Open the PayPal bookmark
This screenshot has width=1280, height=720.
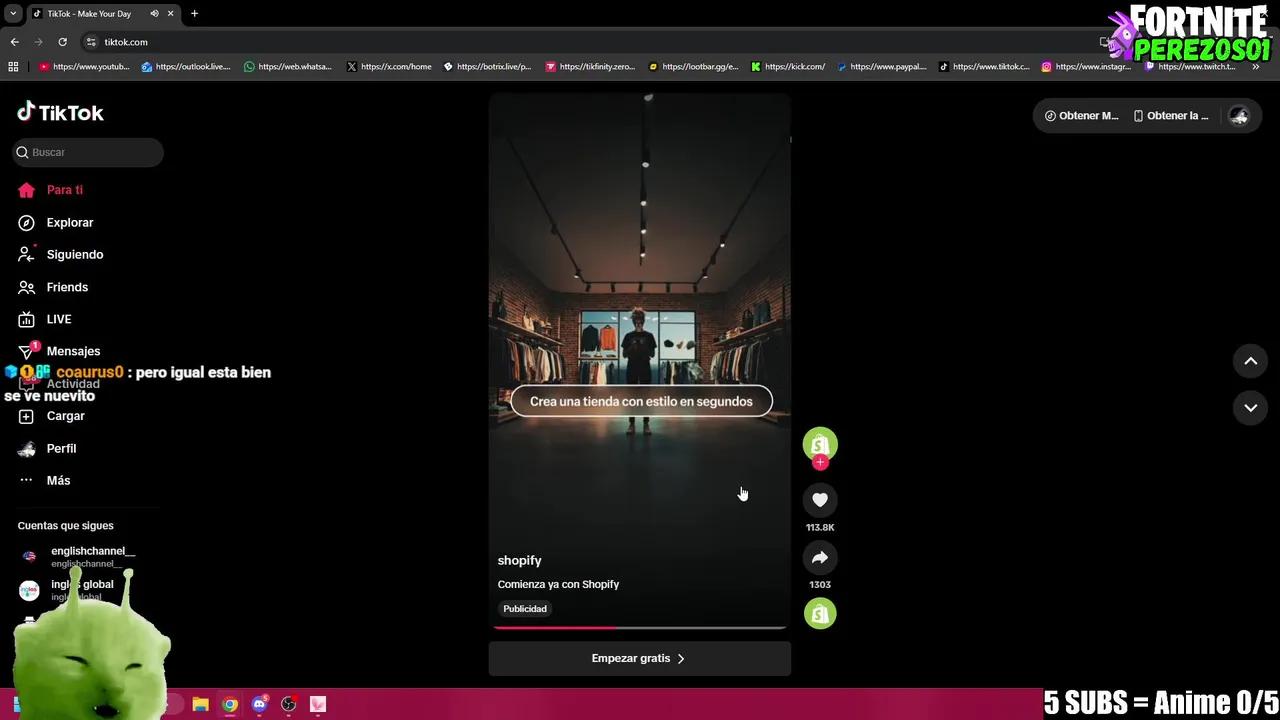coord(882,67)
